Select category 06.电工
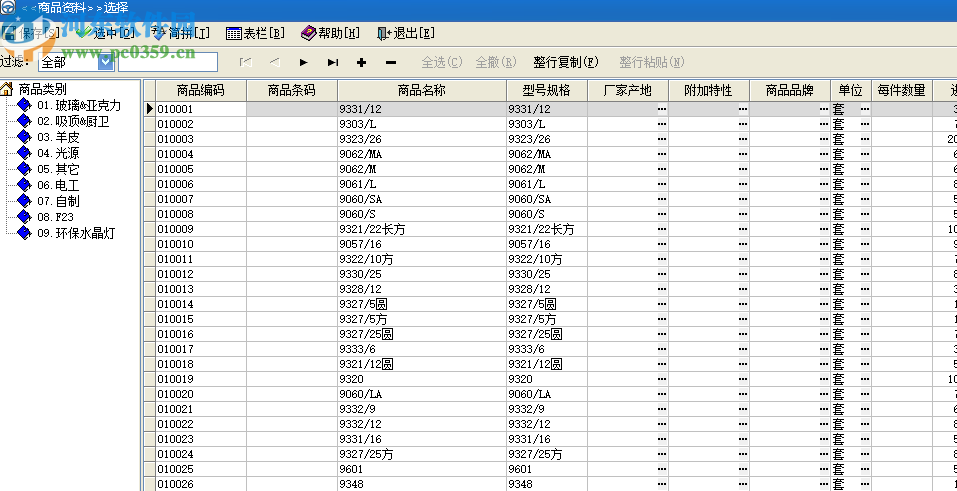This screenshot has width=957, height=491. (x=58, y=185)
